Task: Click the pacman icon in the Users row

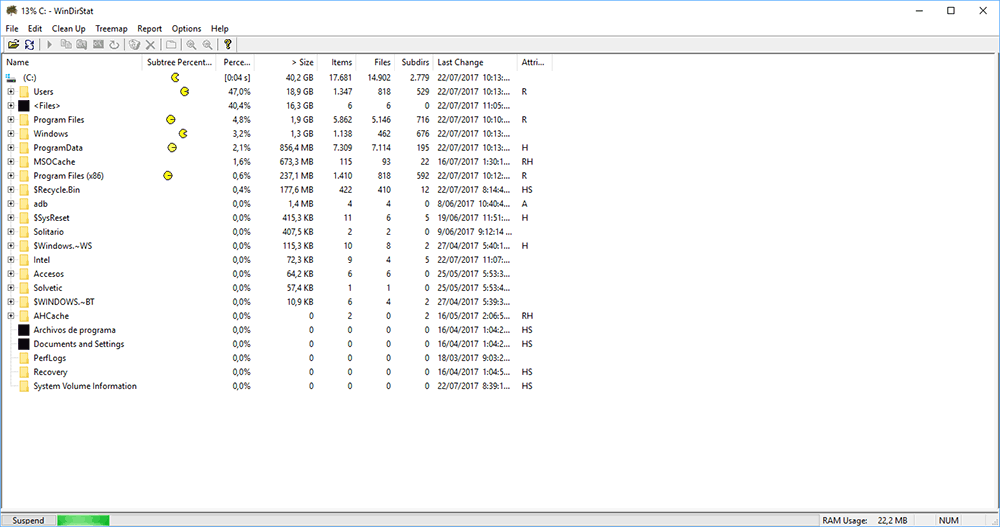Action: click(184, 92)
